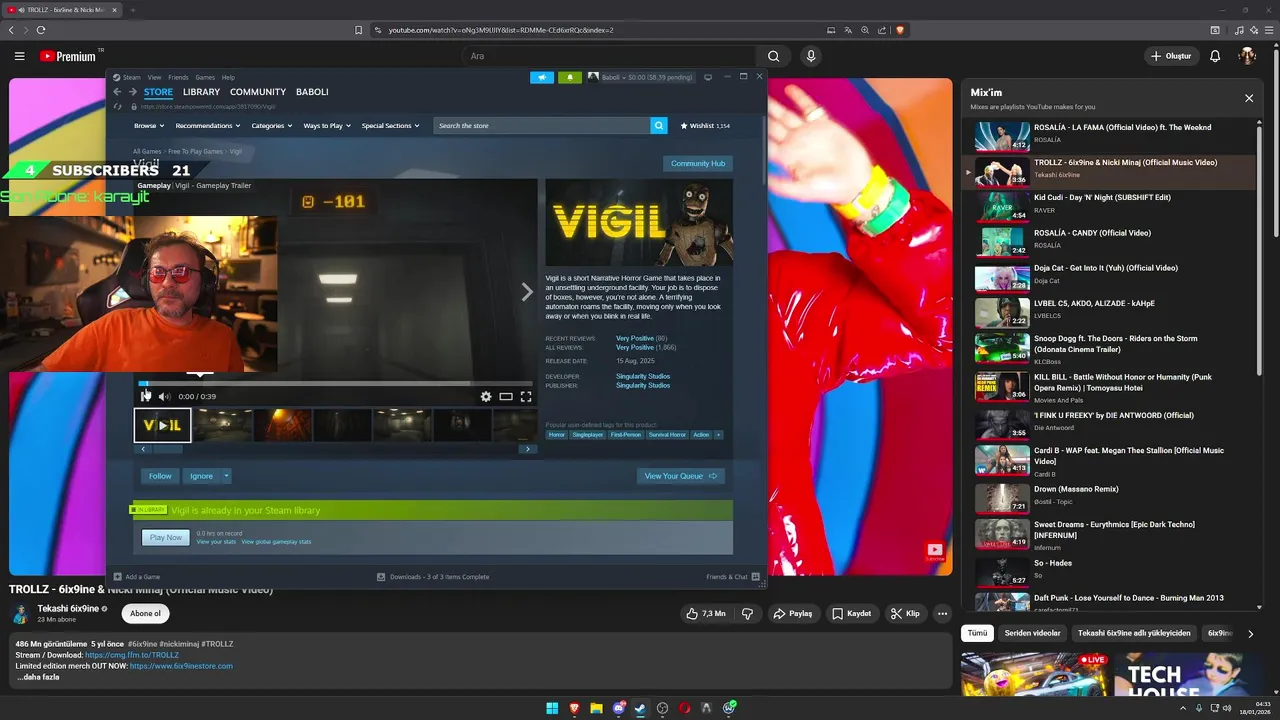Open the BABOLI profile tab
This screenshot has width=1280, height=720.
(x=312, y=92)
